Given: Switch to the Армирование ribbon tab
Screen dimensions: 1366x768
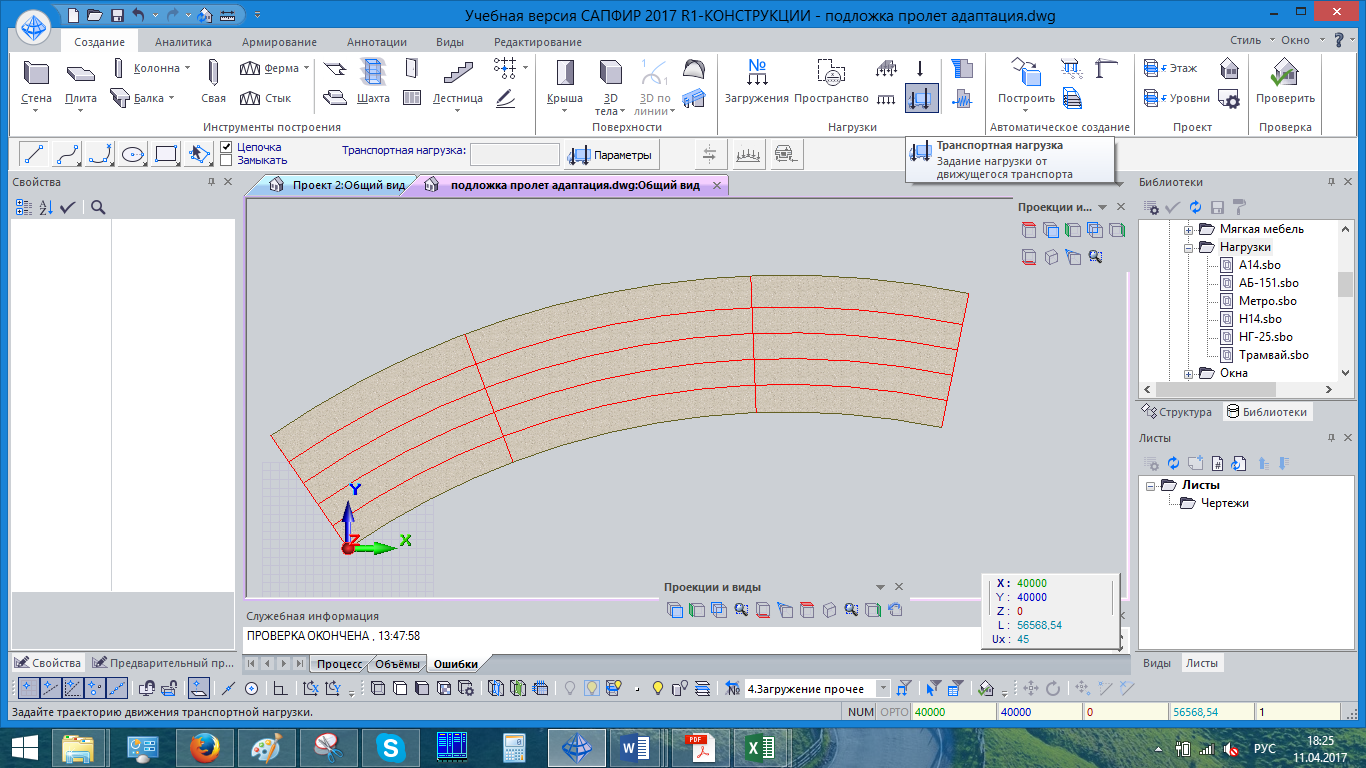Looking at the screenshot, I should (x=279, y=42).
